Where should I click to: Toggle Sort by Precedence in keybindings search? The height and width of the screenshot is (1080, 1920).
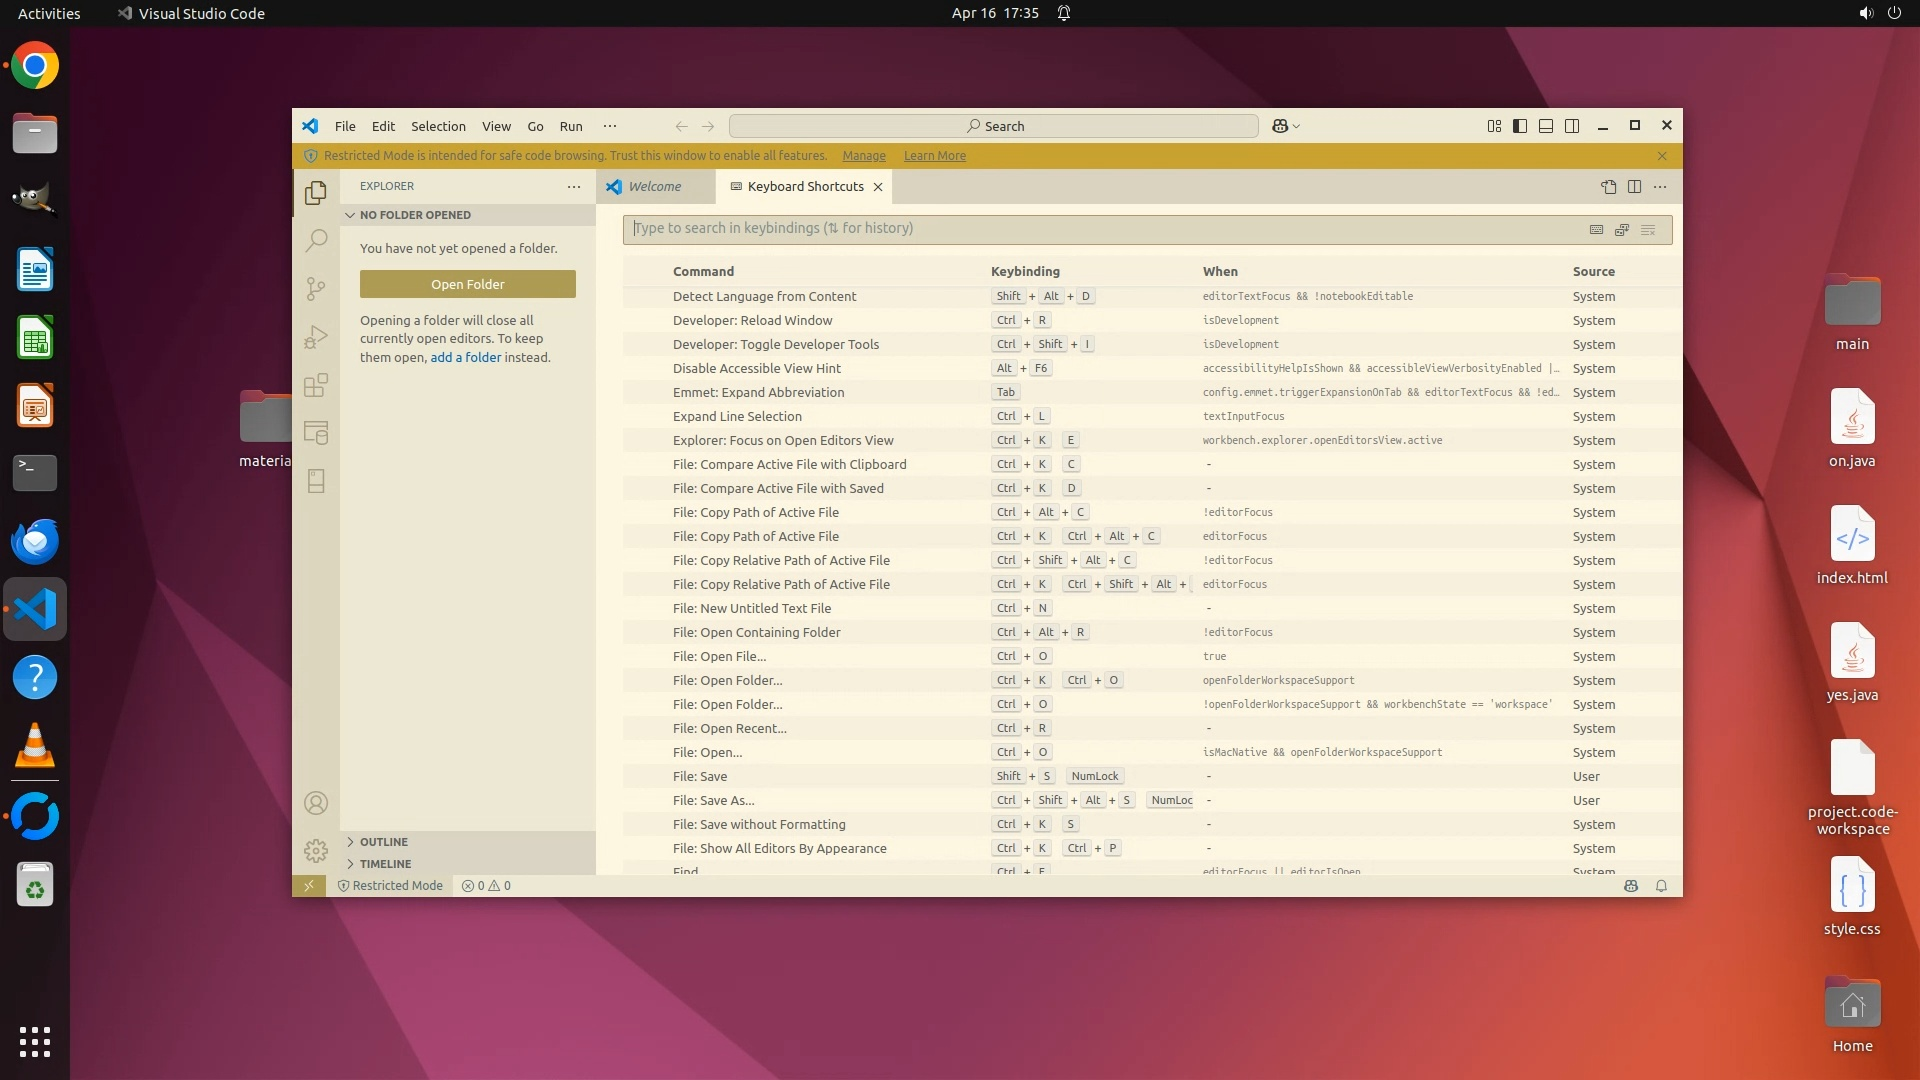[x=1622, y=230]
